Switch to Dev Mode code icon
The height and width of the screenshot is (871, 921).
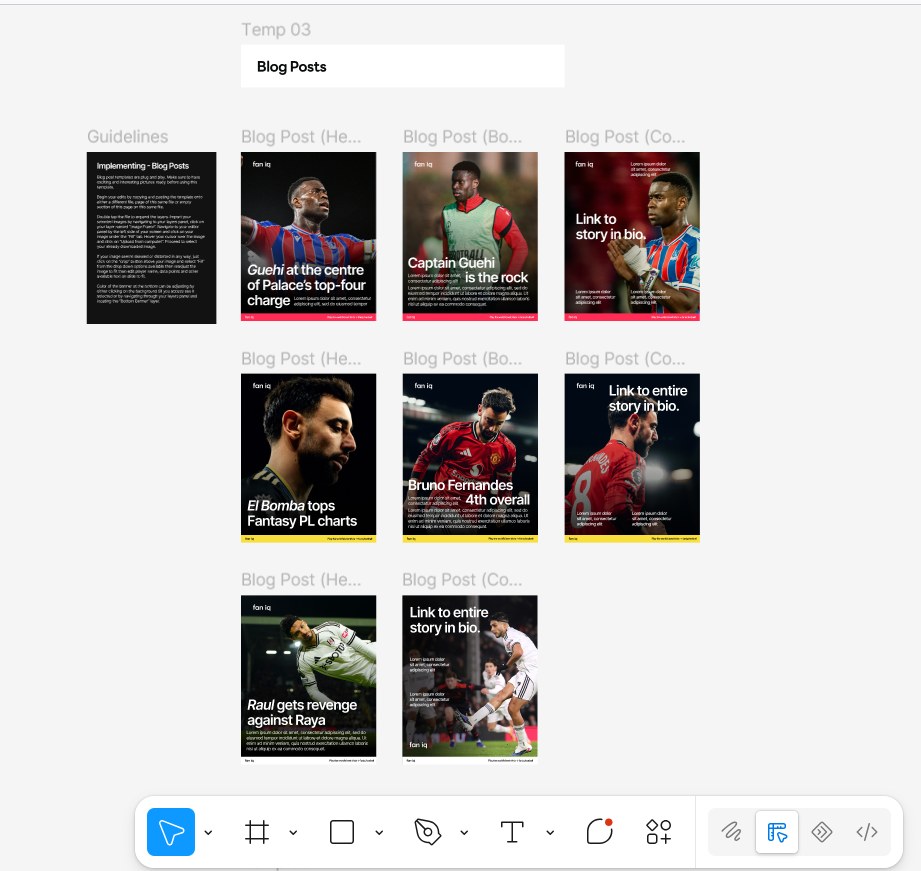[x=866, y=832]
